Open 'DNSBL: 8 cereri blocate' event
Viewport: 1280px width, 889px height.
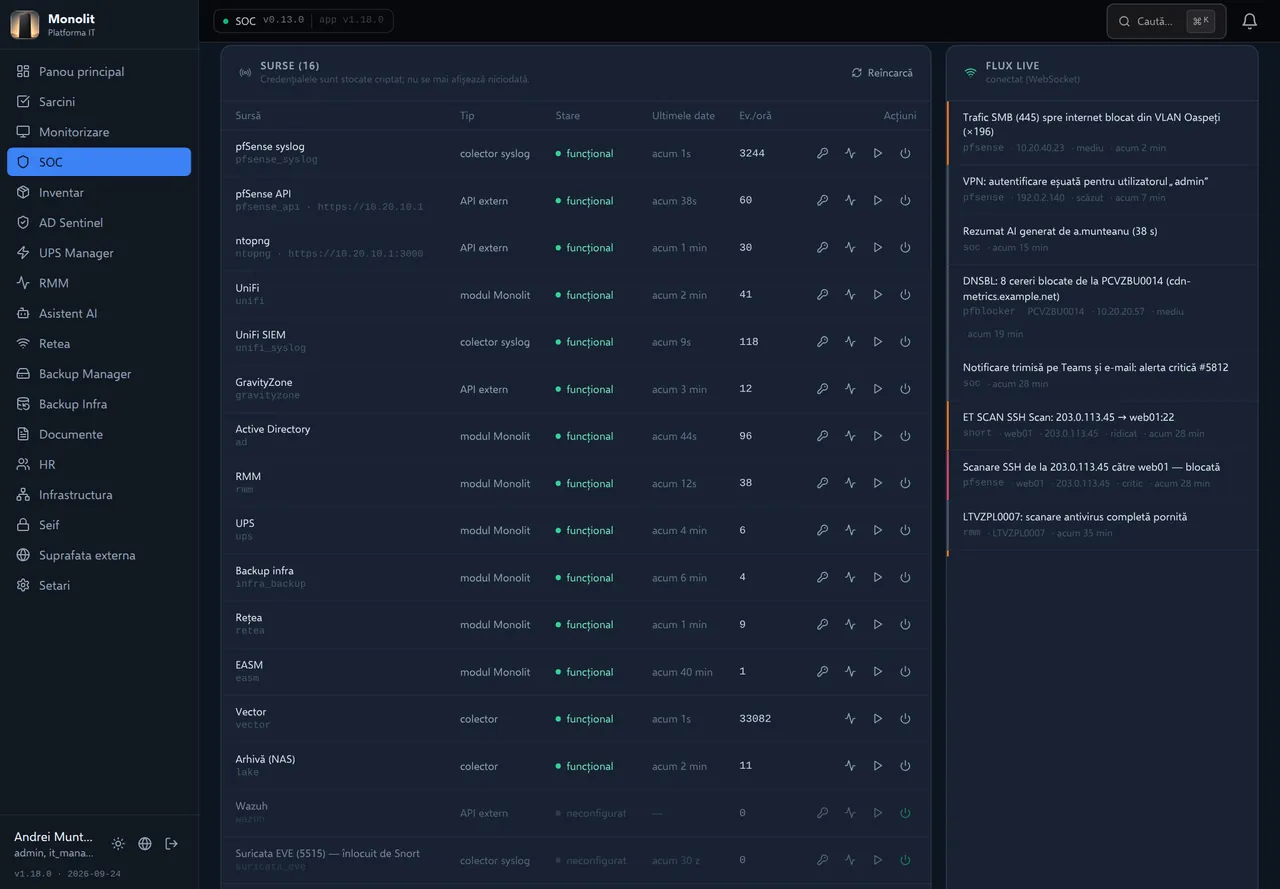tap(1102, 307)
